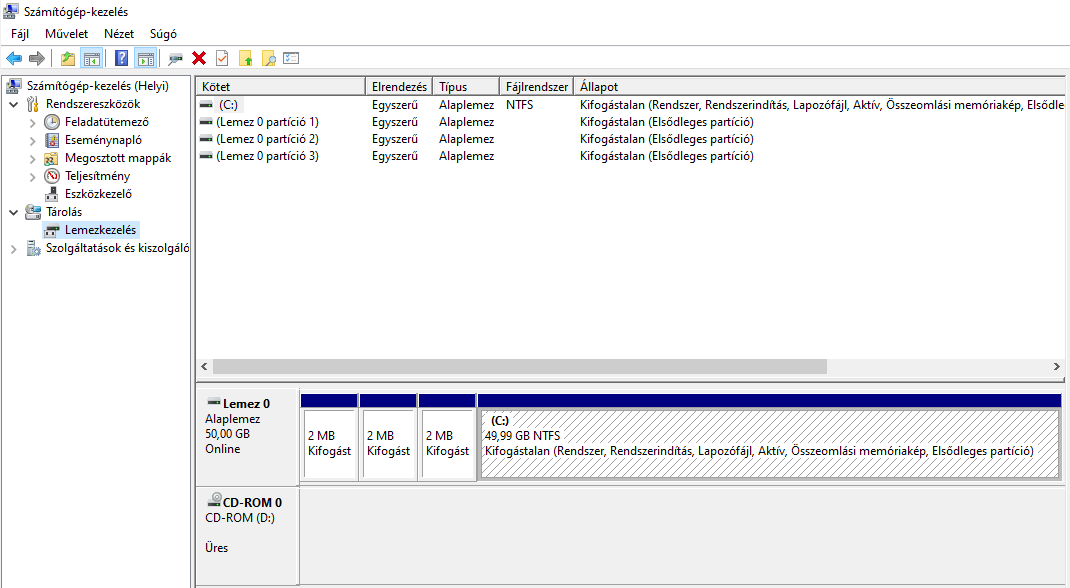Toggle the action pane toolbar button

145,59
